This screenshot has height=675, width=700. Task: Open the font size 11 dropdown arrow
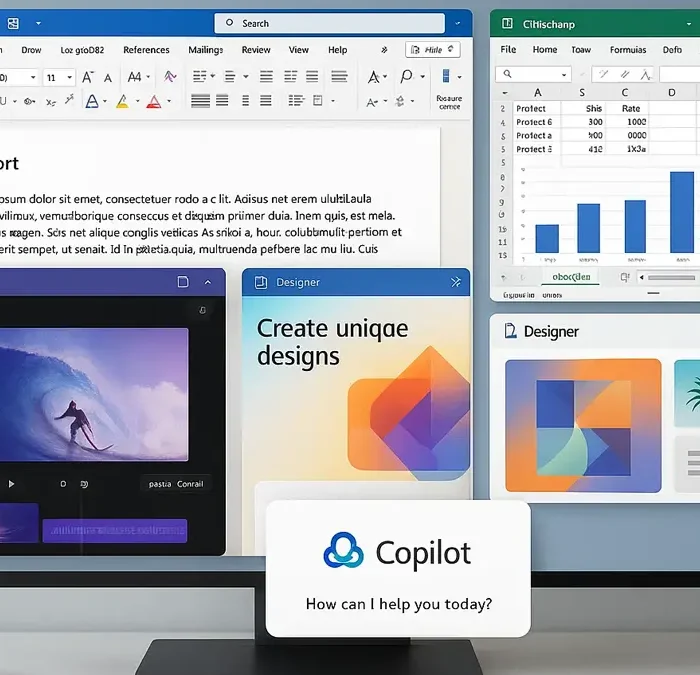[x=70, y=78]
